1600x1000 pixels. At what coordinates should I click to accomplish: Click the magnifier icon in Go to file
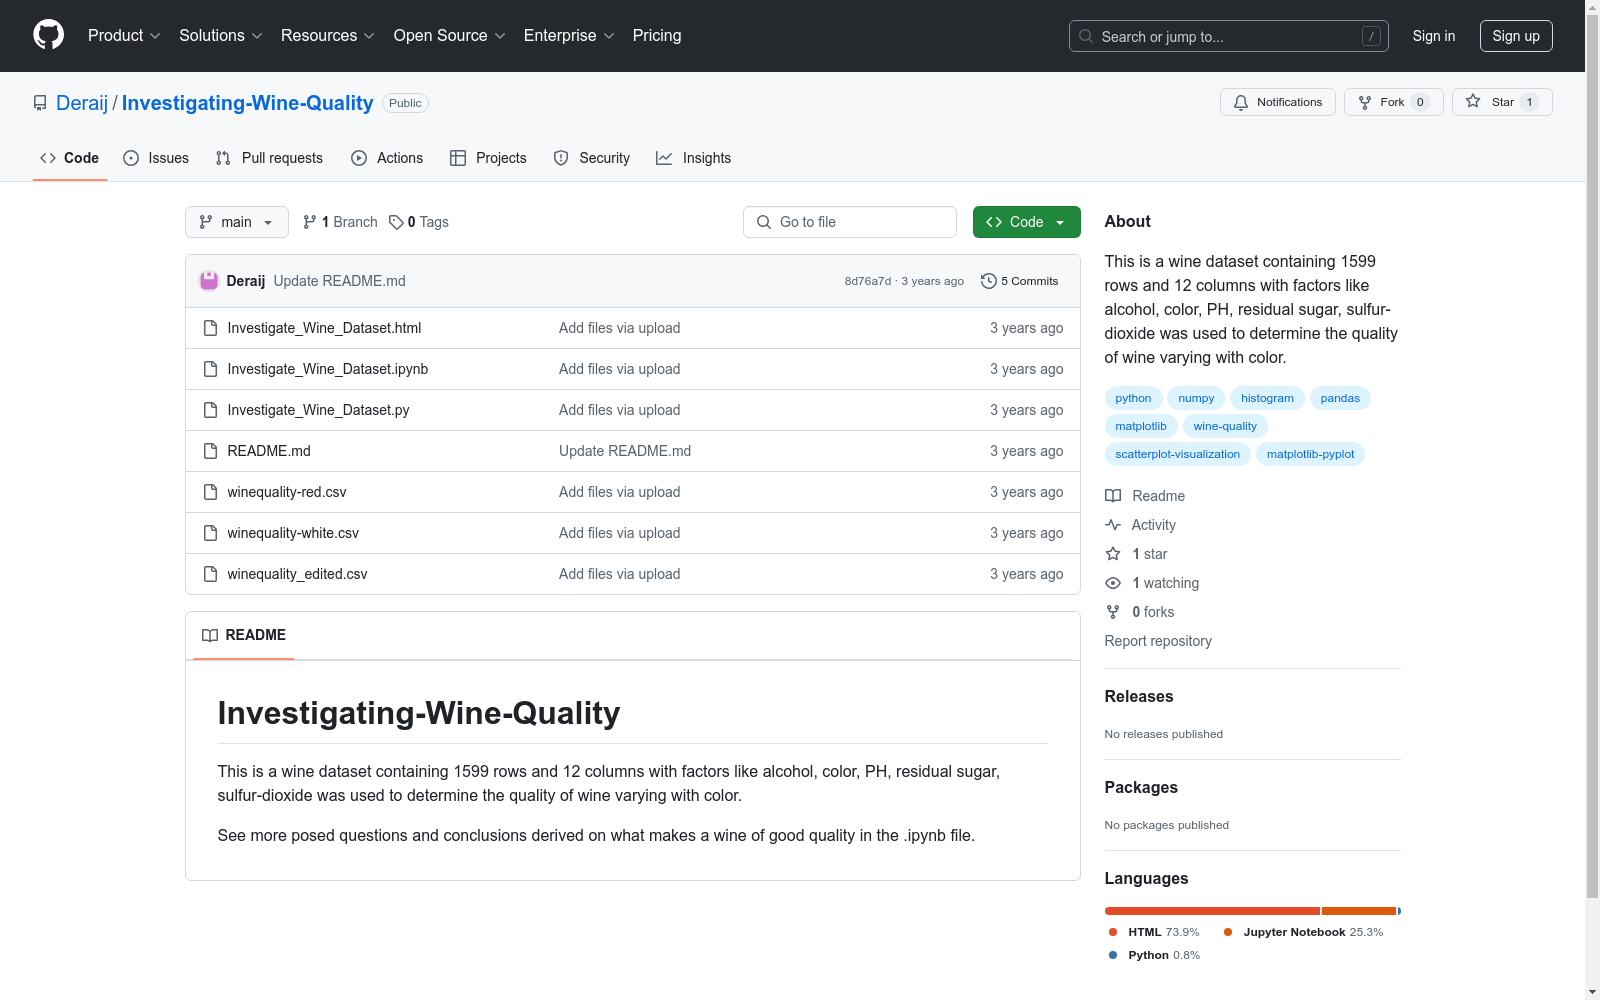[x=764, y=222]
